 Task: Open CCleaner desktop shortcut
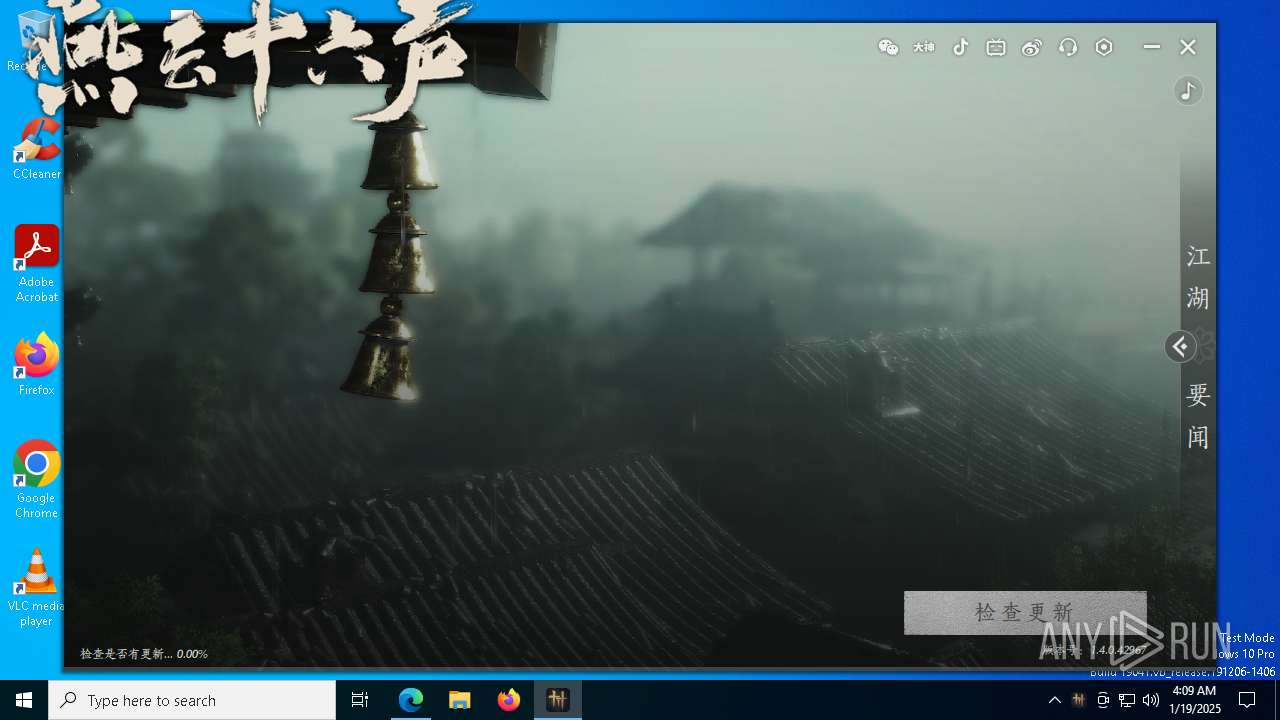coord(37,148)
